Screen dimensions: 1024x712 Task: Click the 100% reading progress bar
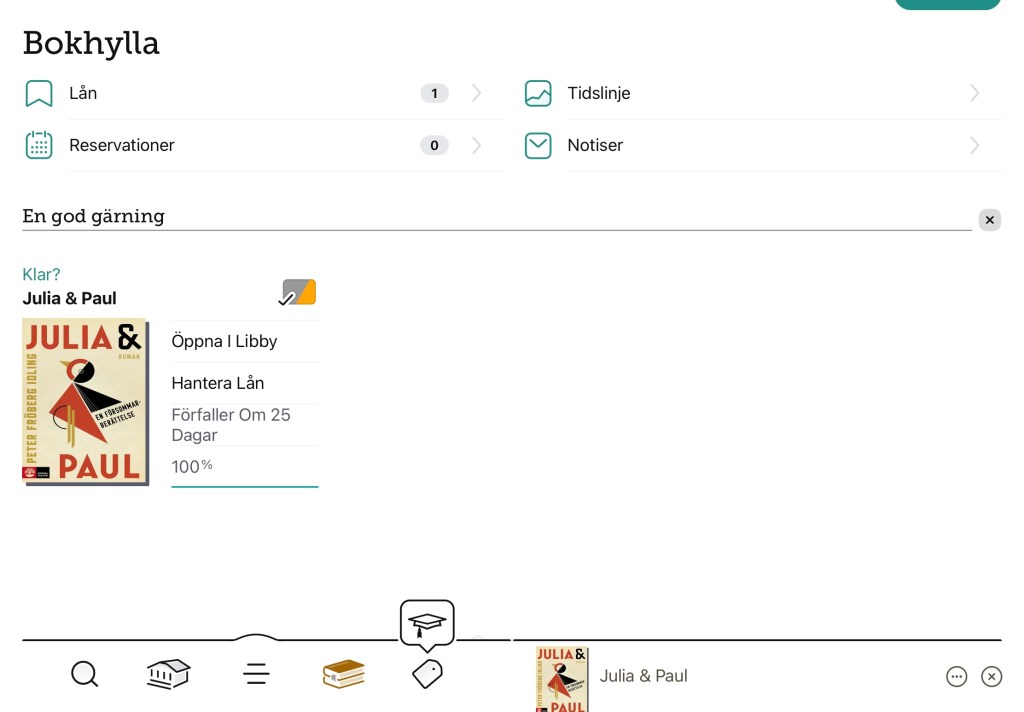244,468
